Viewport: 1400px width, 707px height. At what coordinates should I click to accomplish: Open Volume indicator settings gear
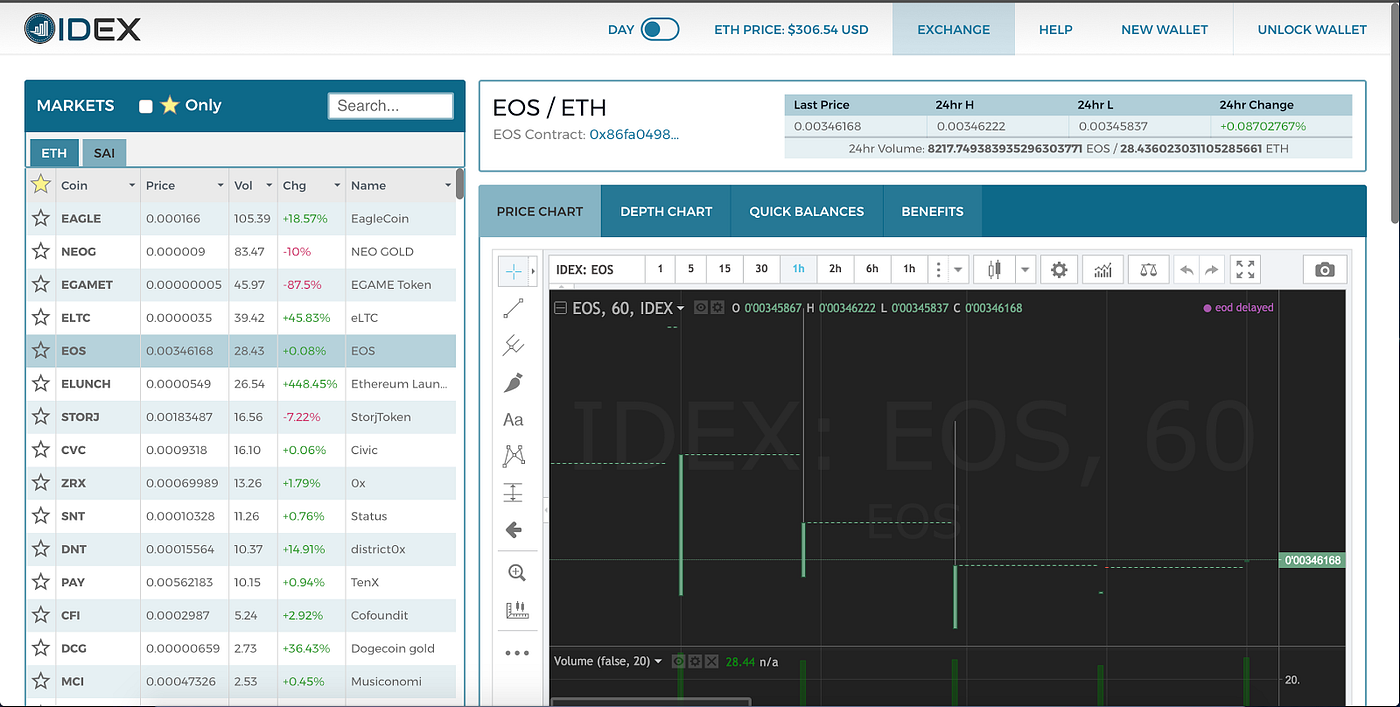tap(695, 661)
